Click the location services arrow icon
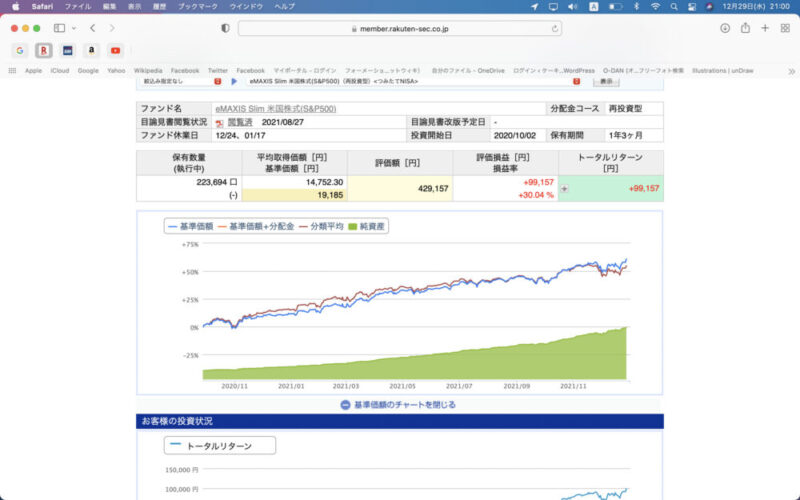Image resolution: width=800 pixels, height=500 pixels. 534,7
